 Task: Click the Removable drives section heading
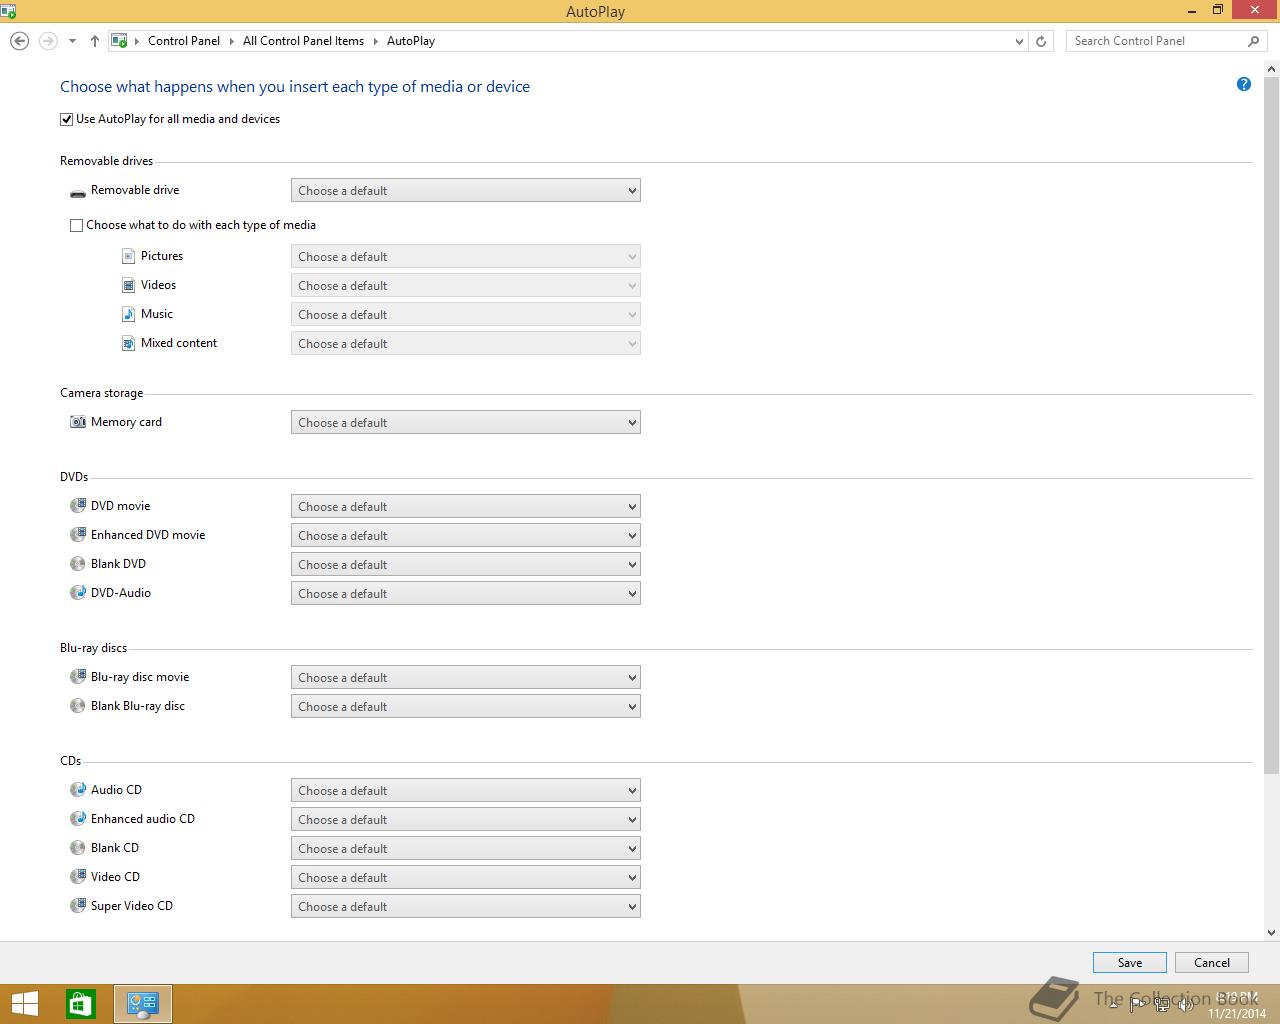tap(107, 161)
